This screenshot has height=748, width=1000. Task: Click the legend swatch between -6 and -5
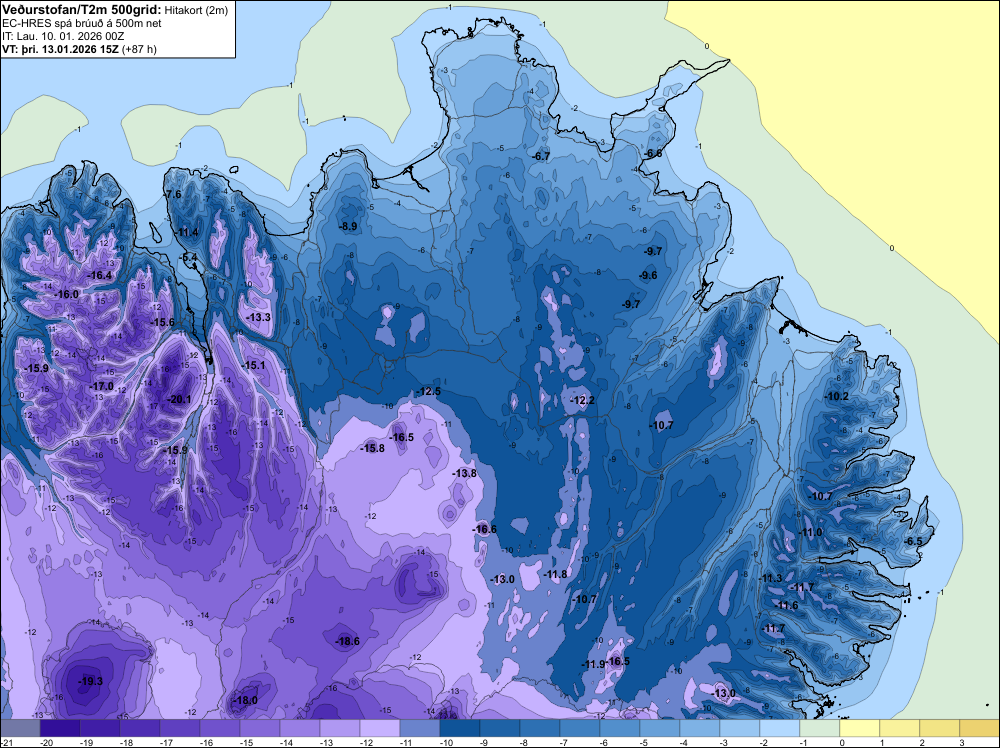(x=619, y=728)
